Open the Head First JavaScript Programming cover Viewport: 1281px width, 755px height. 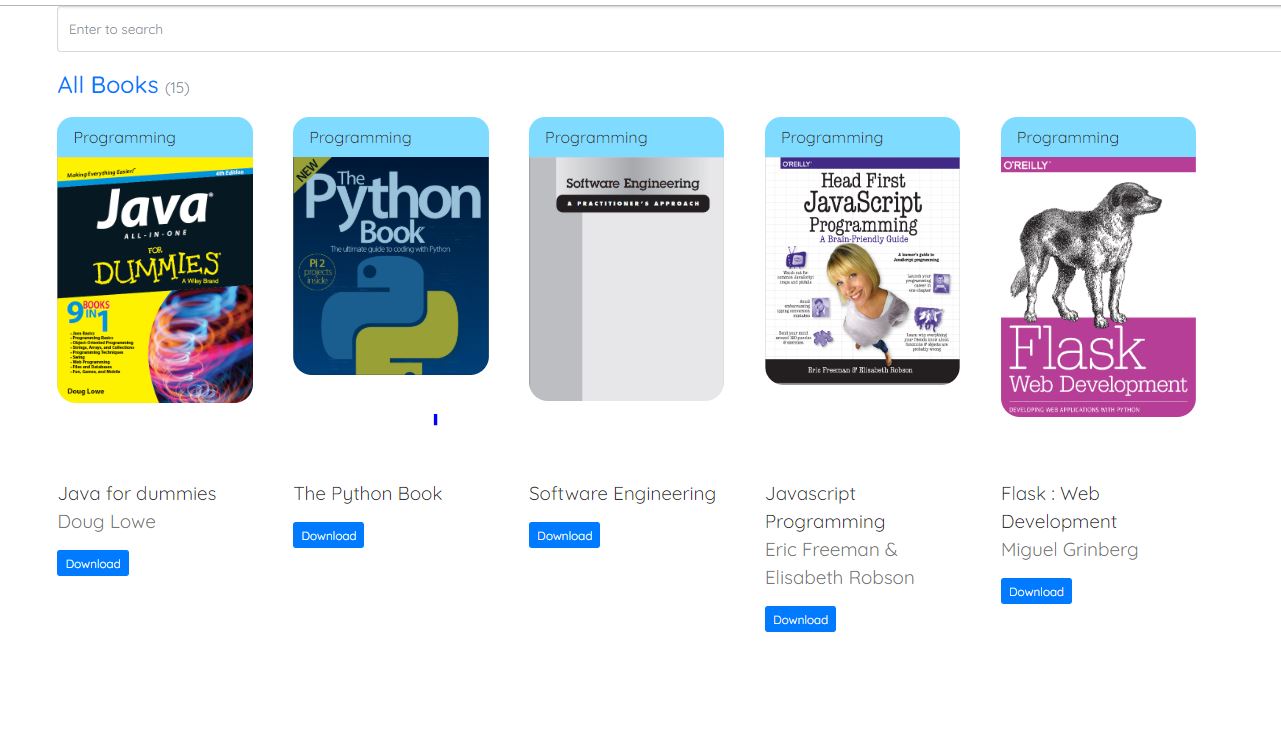(x=862, y=270)
